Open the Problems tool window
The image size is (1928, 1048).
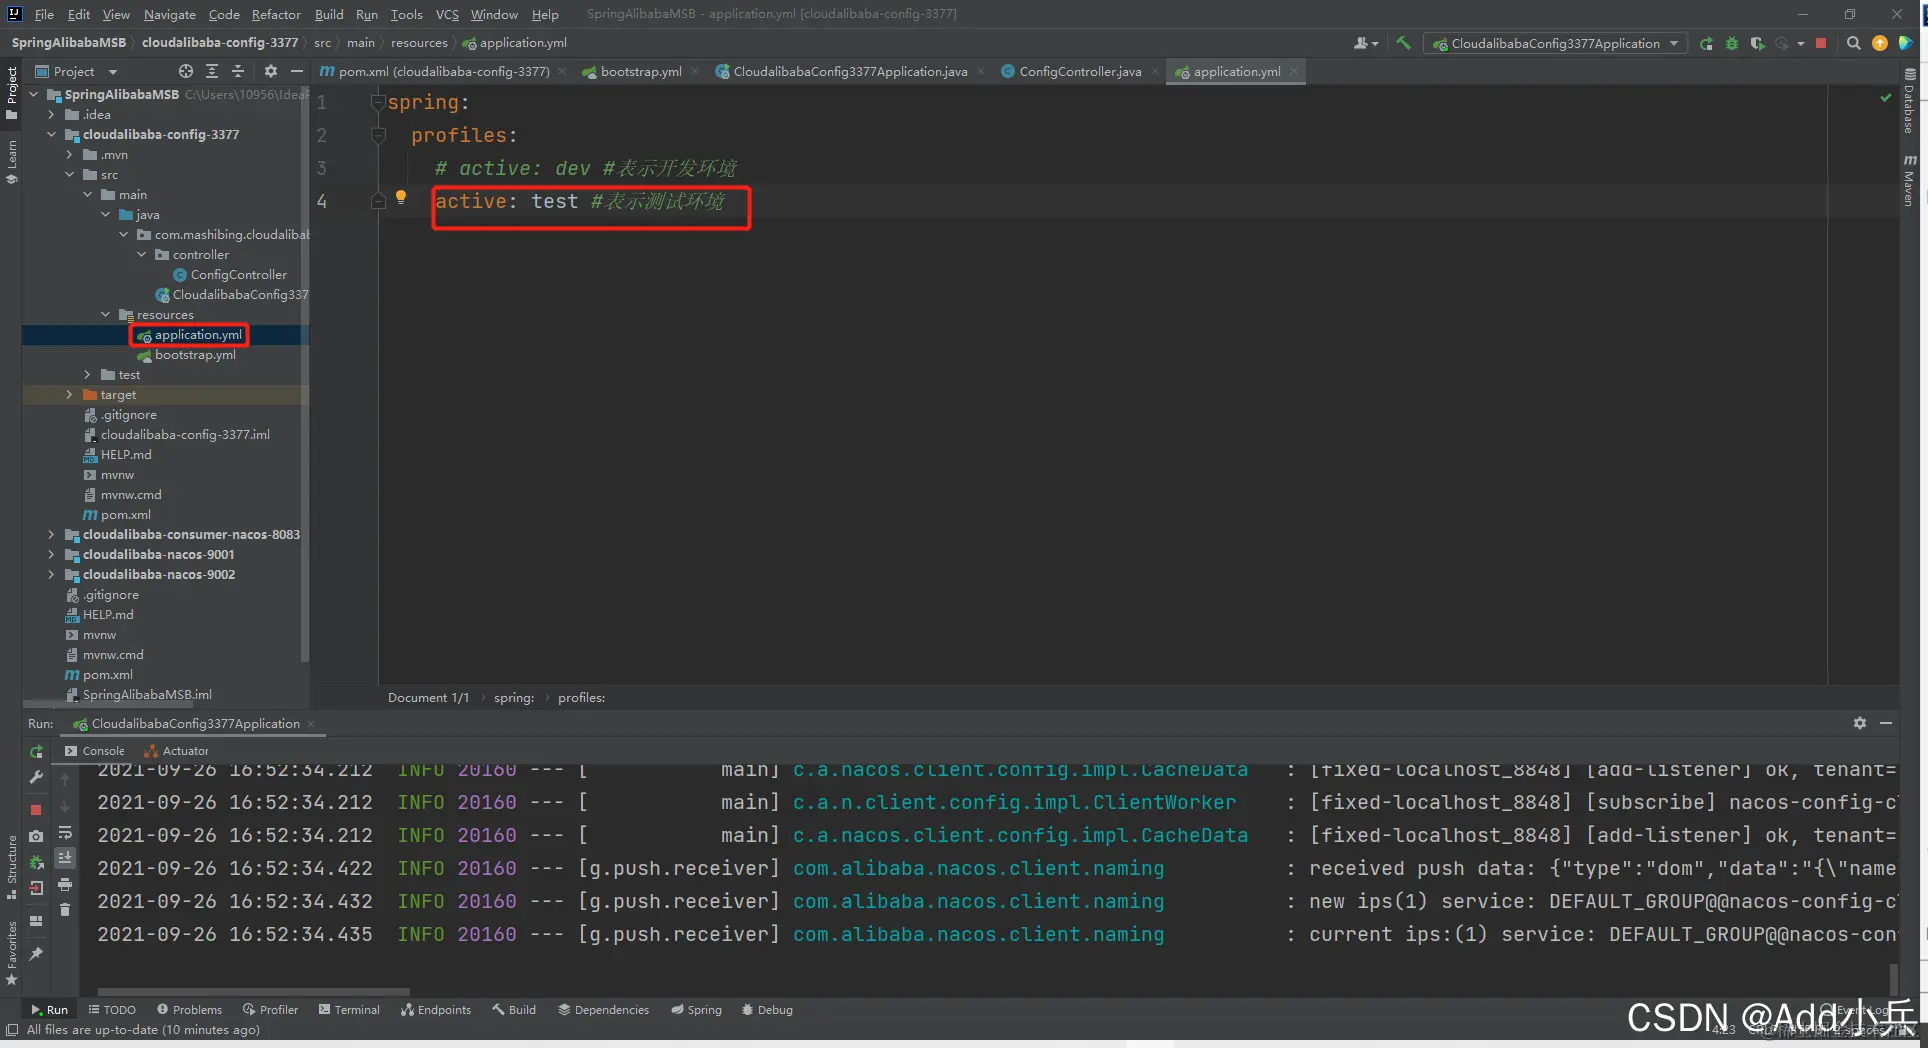pos(190,1010)
